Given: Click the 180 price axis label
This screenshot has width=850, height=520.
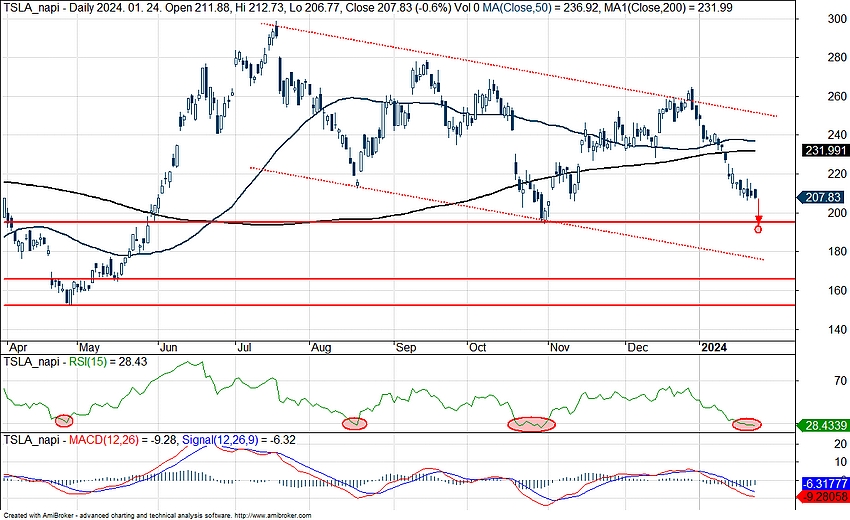Looking at the screenshot, I should [x=838, y=252].
